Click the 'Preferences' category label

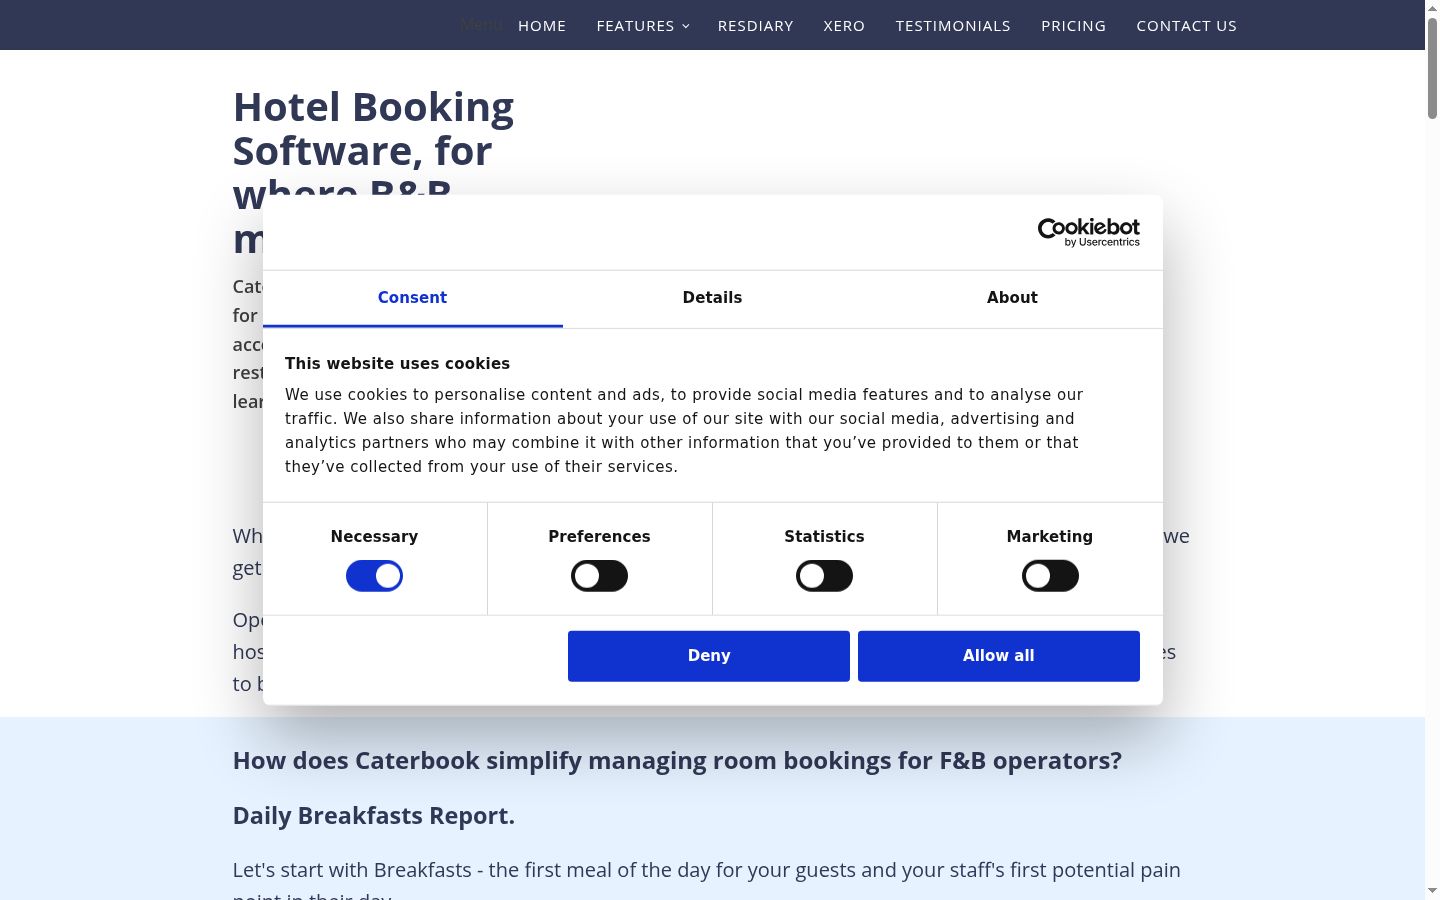coord(599,537)
